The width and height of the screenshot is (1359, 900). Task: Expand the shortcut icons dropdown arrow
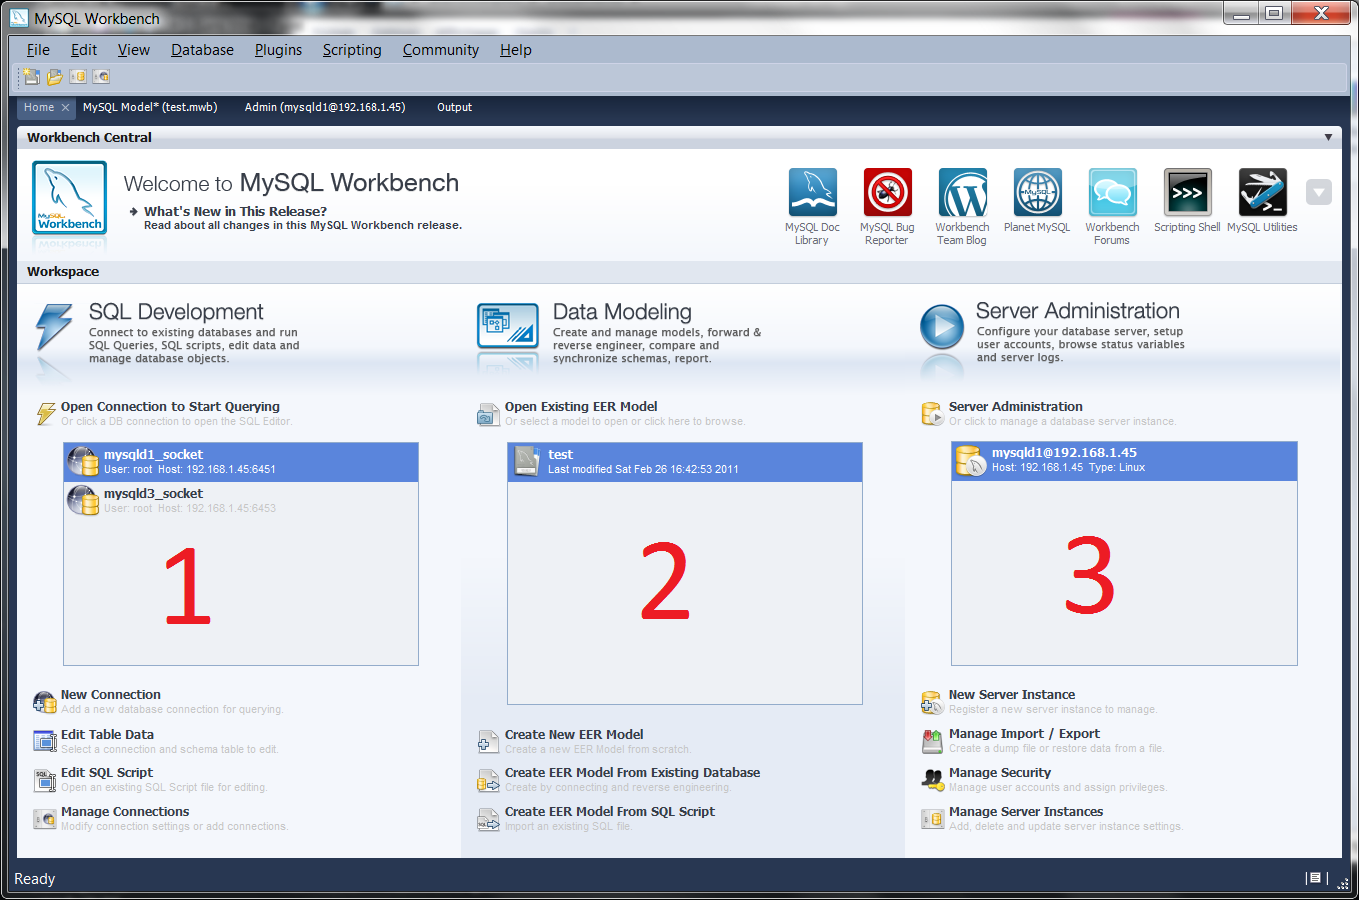pyautogui.click(x=1319, y=192)
